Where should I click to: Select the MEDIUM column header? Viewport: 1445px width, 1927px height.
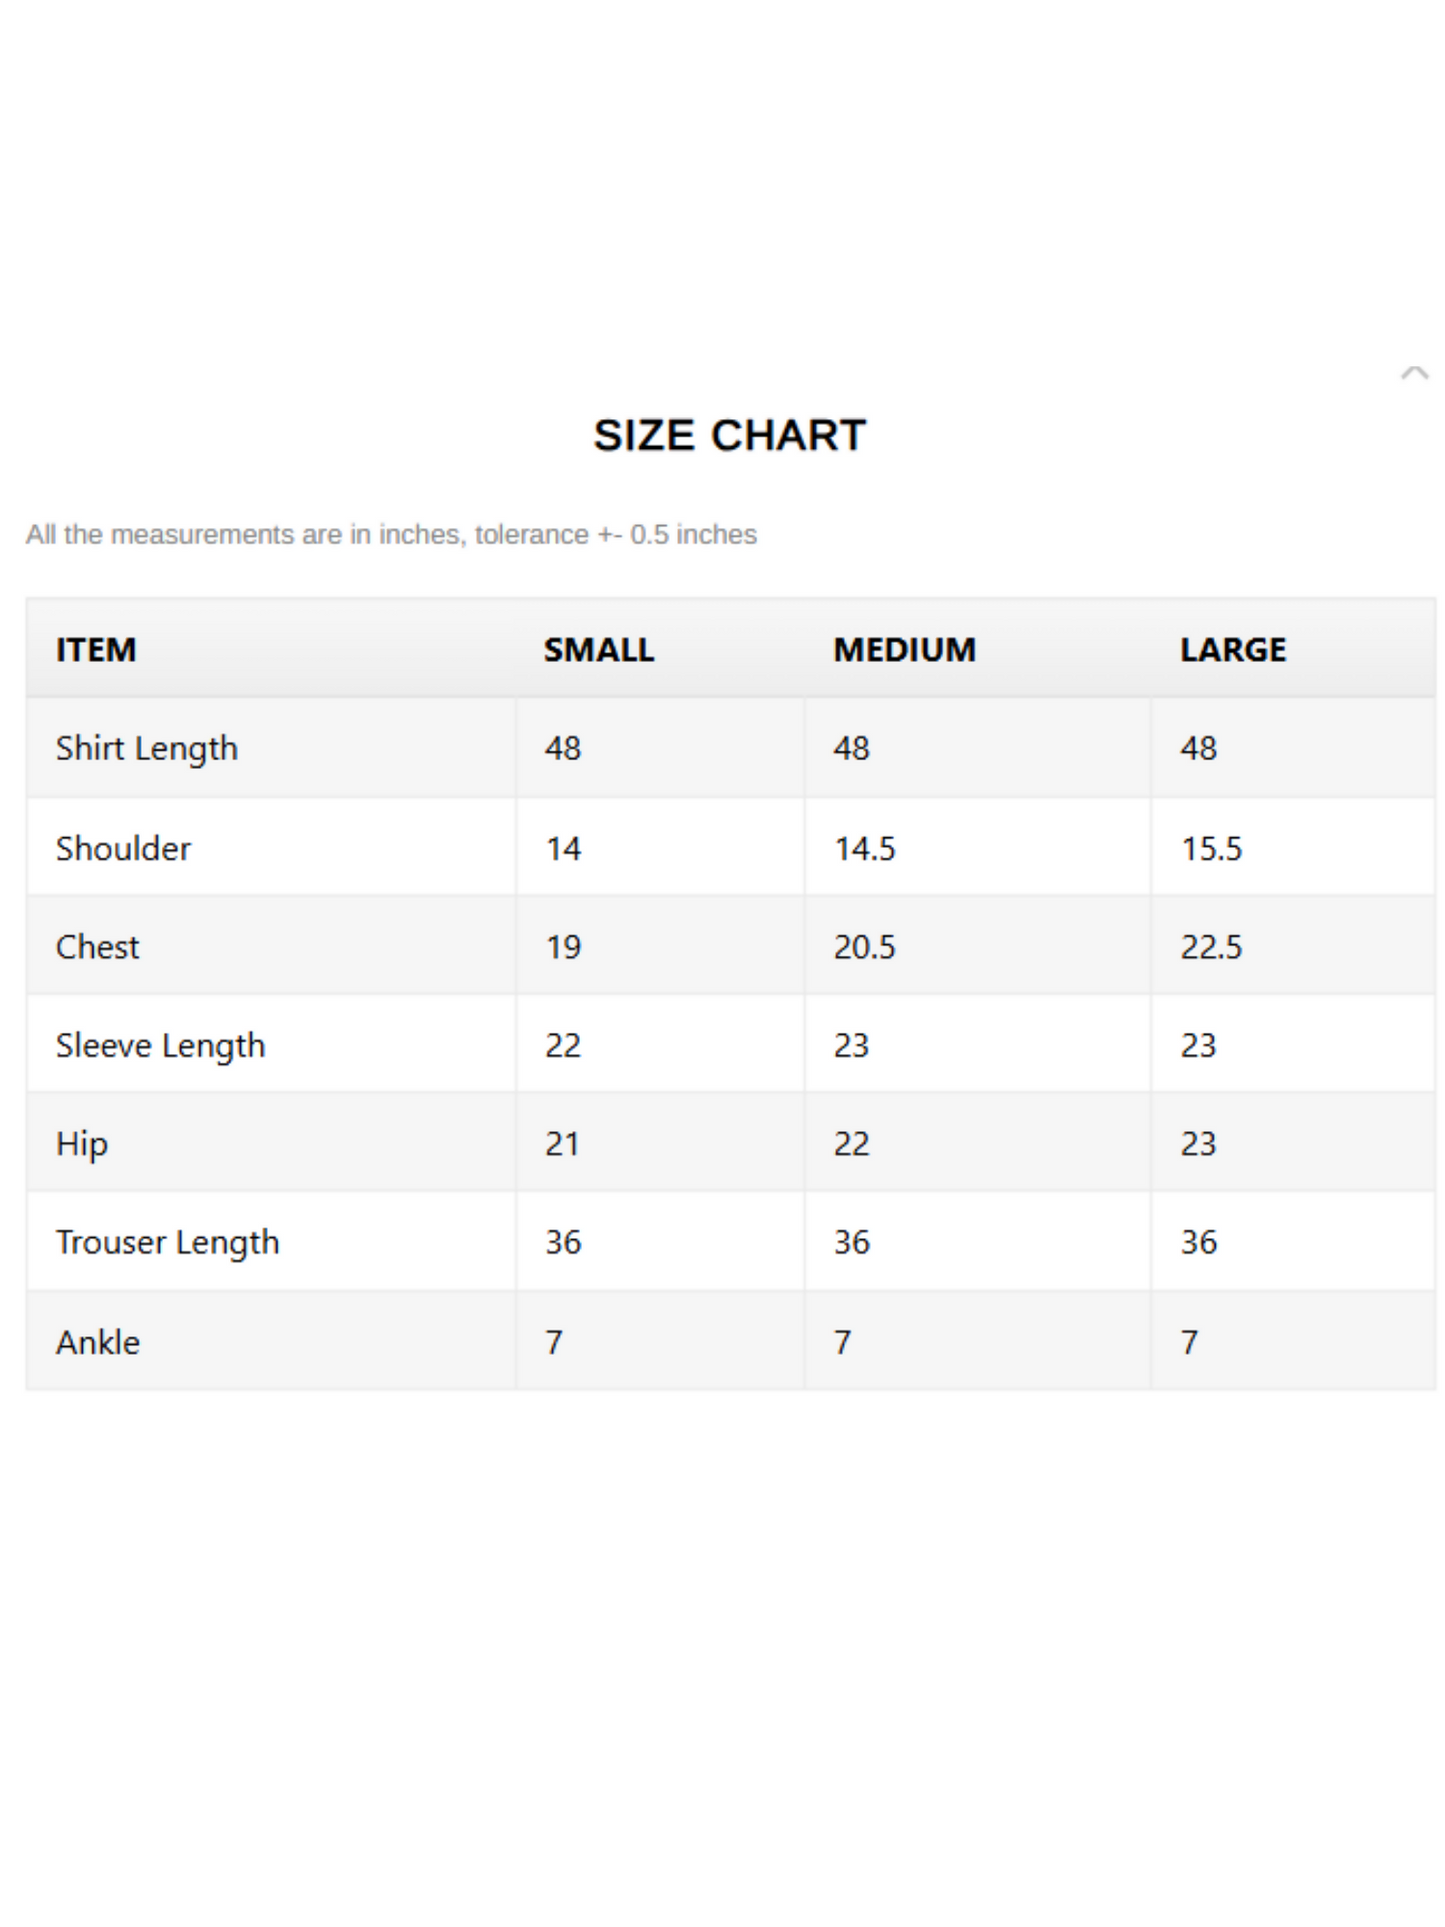point(904,650)
